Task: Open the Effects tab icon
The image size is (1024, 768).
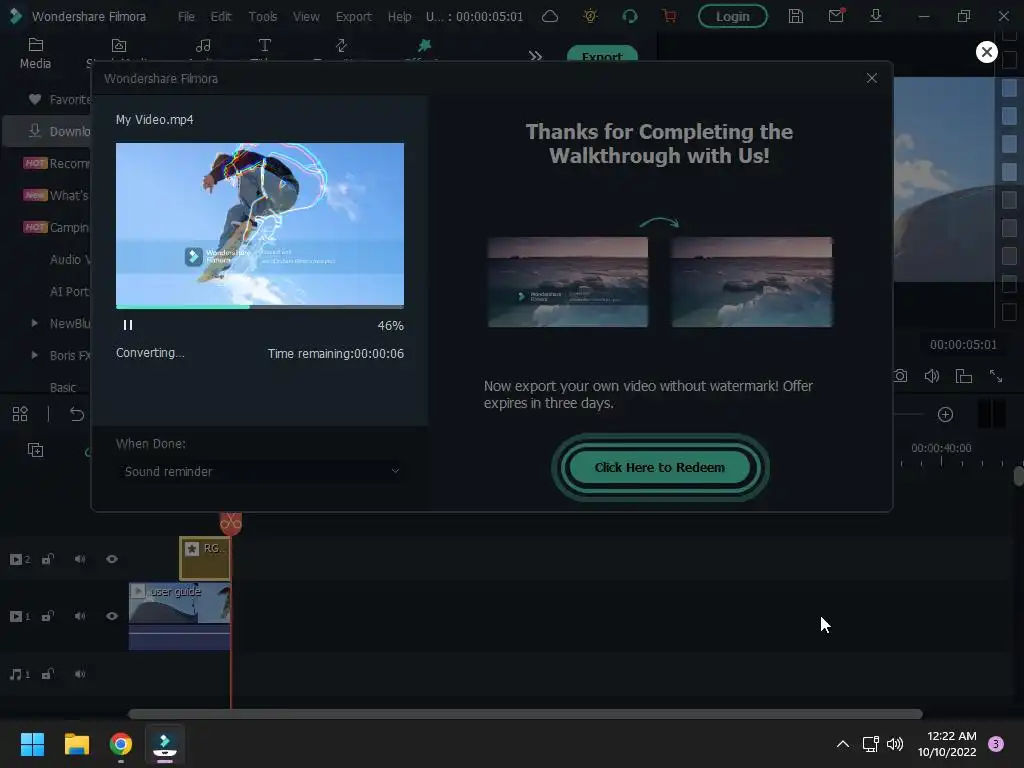Action: coord(424,45)
